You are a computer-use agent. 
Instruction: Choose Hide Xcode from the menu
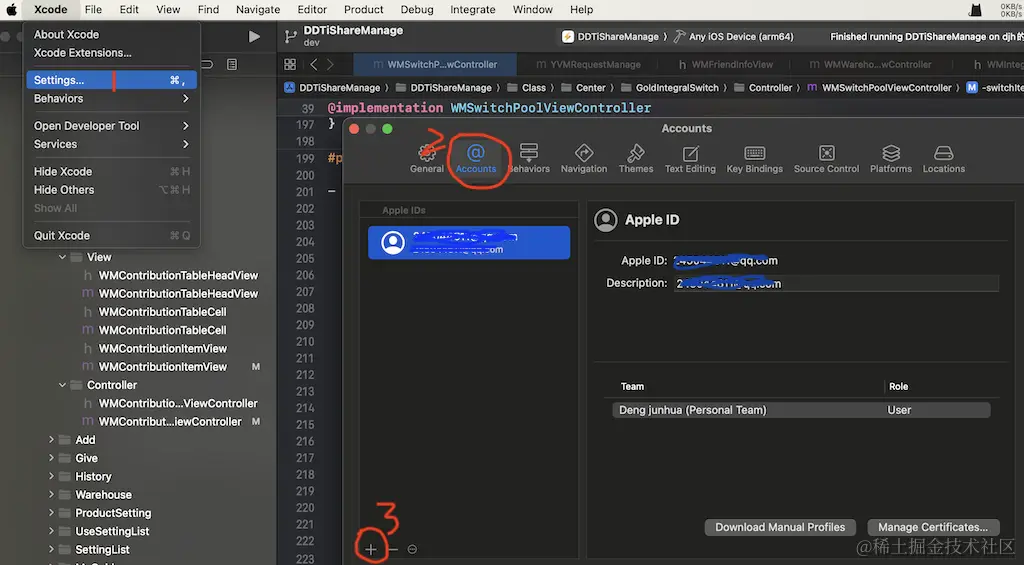point(111,172)
